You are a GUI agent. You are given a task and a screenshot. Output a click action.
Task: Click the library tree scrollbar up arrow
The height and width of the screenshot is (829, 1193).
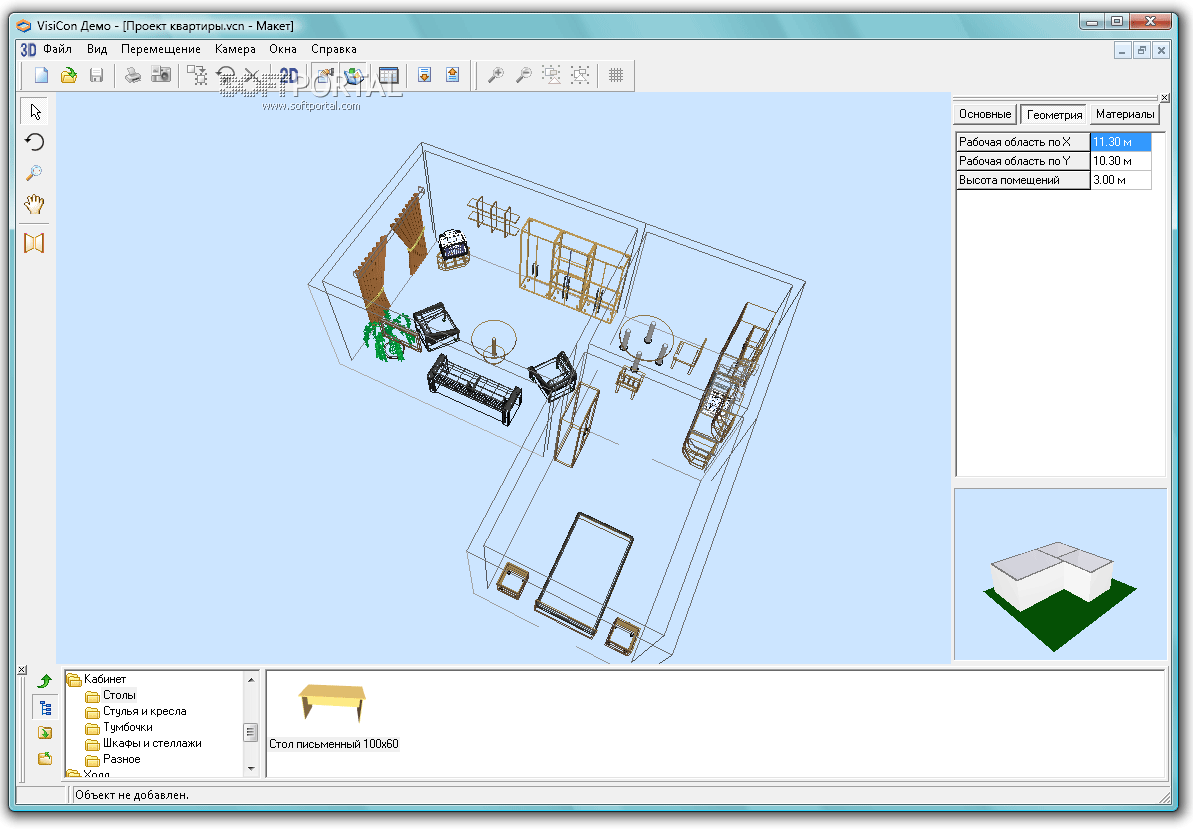251,679
